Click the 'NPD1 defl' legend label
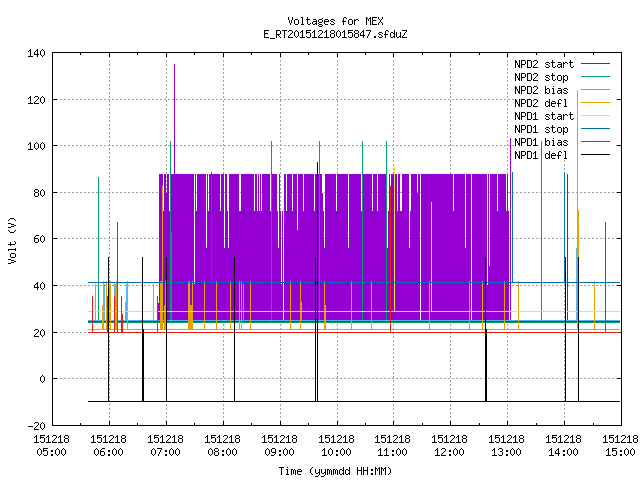Image resolution: width=640 pixels, height=480 pixels. 541,156
